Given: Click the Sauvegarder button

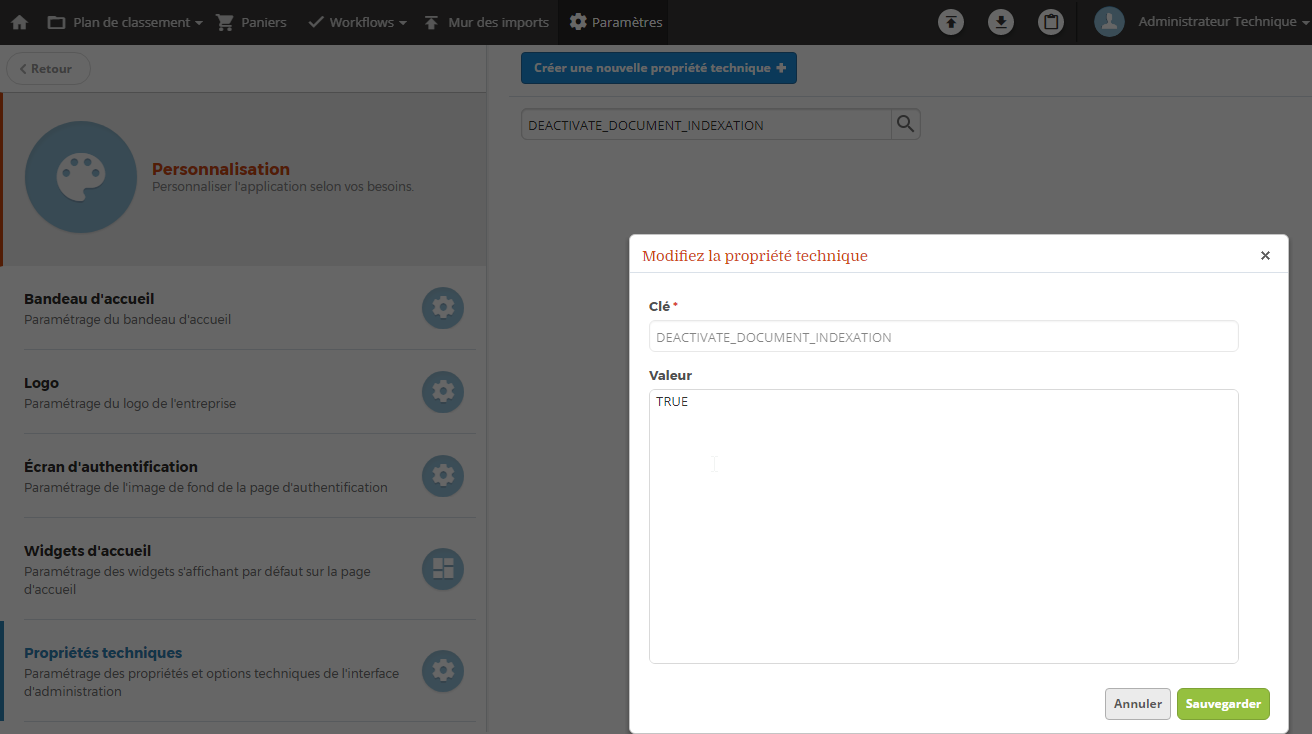Looking at the screenshot, I should (1223, 704).
